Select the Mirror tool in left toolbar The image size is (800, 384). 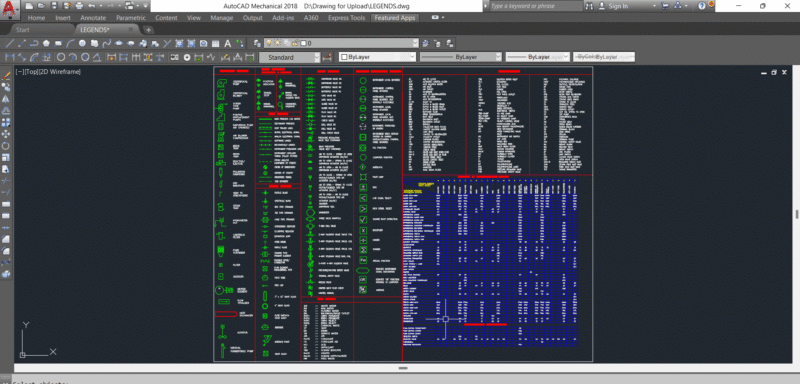(6, 99)
